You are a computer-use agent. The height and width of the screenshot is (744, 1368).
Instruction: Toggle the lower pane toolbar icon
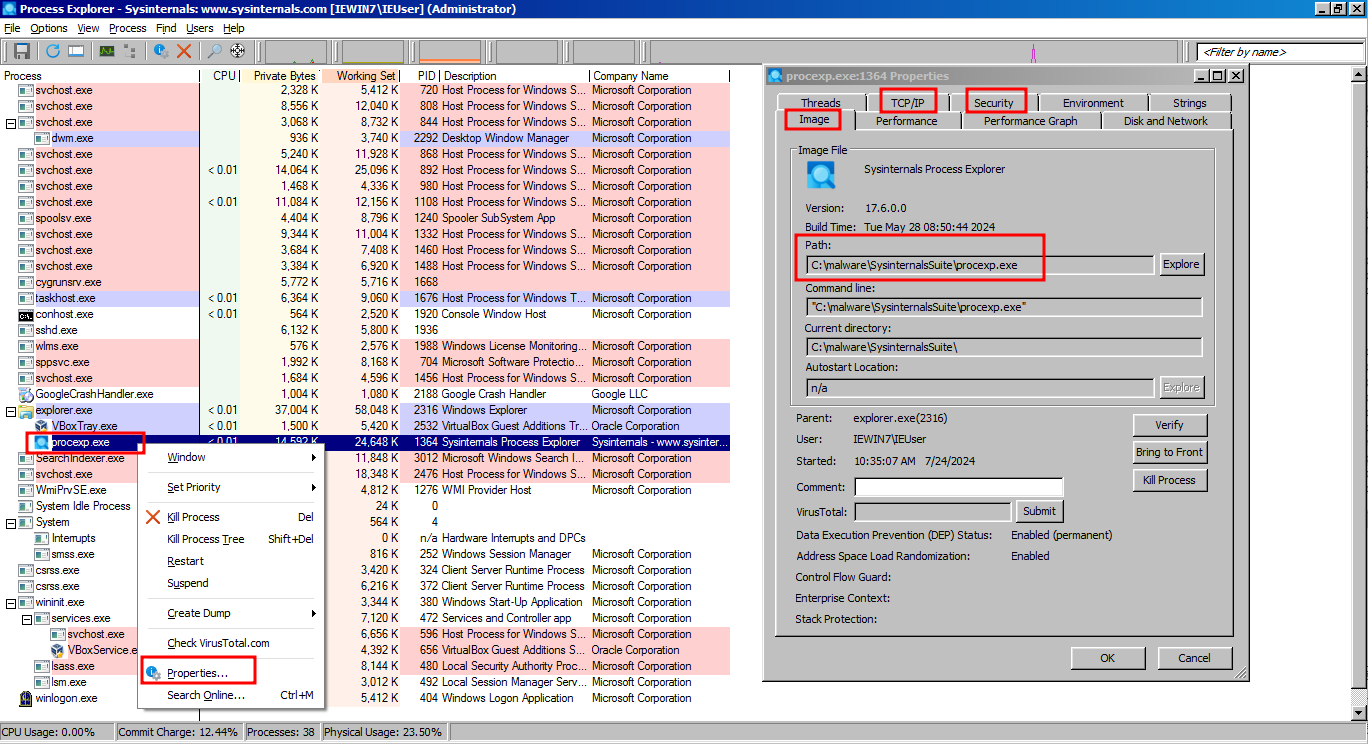[76, 51]
